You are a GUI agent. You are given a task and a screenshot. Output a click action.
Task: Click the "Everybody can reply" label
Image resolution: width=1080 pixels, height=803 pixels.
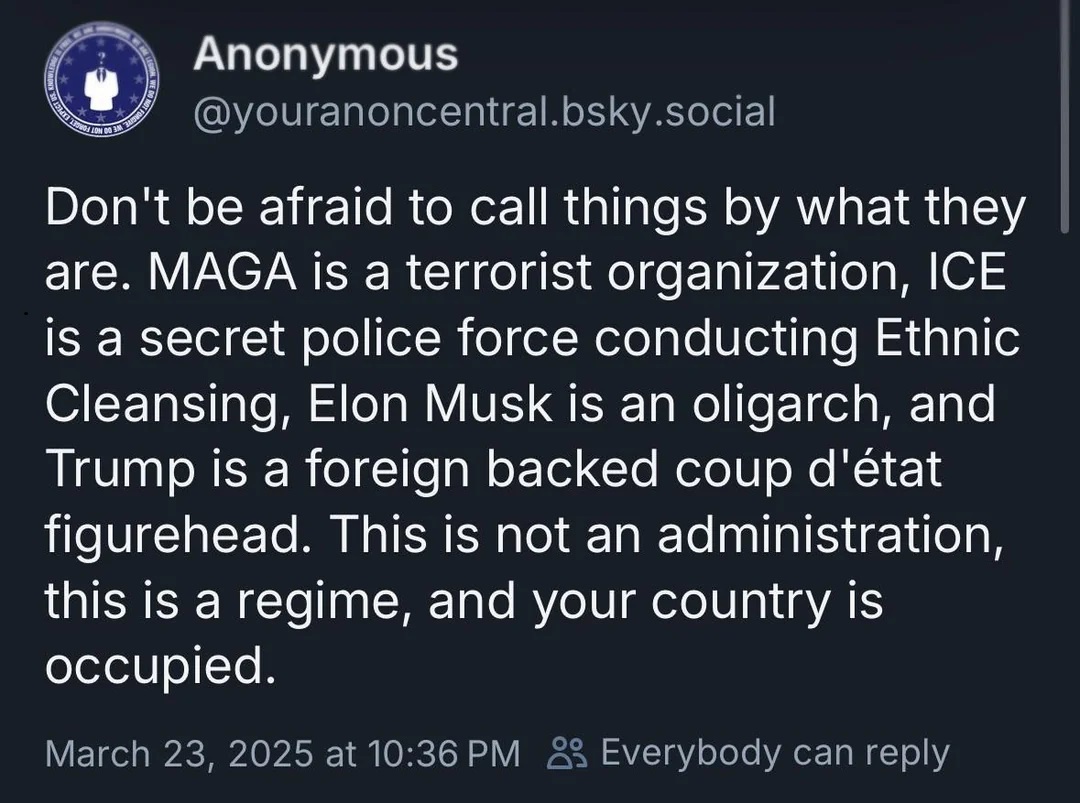(774, 752)
